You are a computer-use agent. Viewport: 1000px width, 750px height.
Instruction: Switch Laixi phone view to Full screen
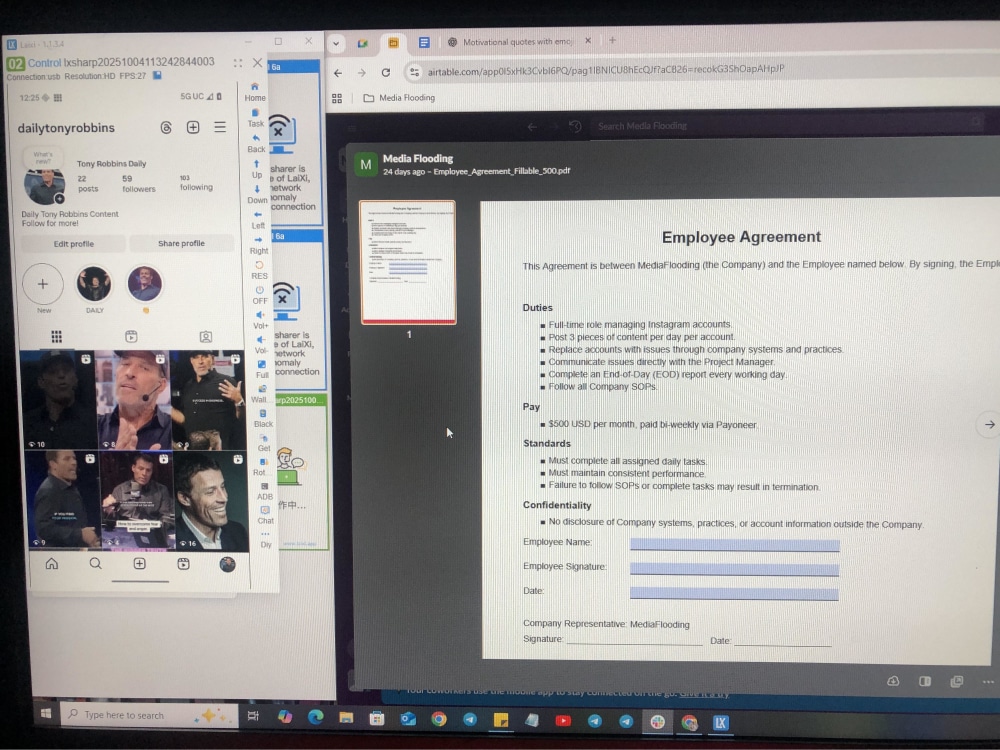click(261, 369)
